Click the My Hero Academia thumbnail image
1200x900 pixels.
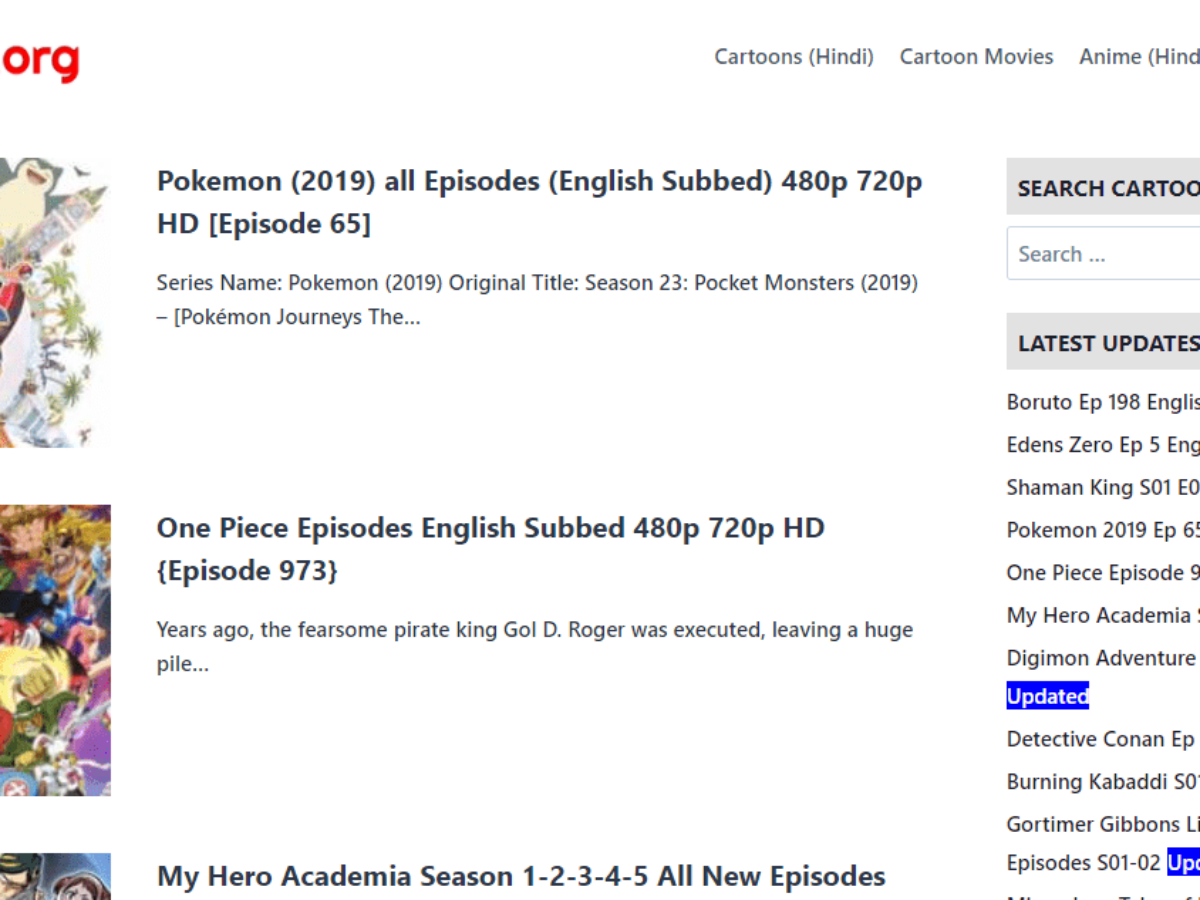tap(55, 877)
